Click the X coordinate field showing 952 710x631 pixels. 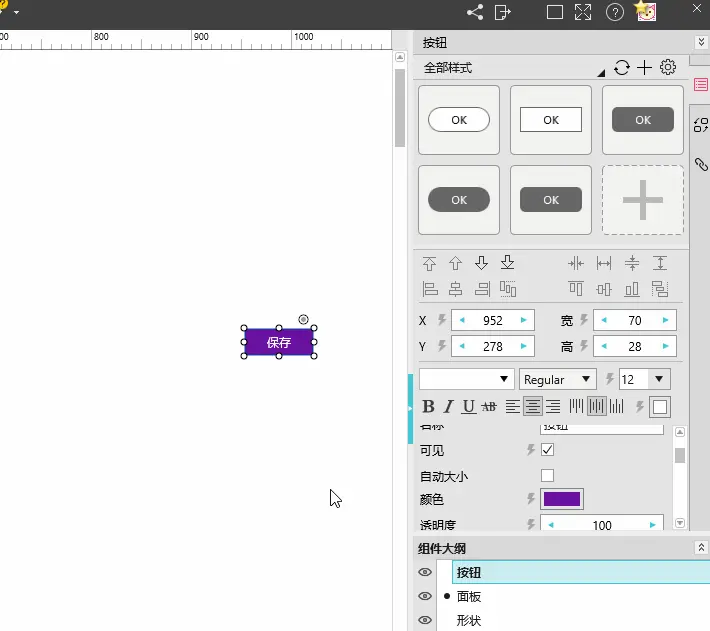point(493,320)
